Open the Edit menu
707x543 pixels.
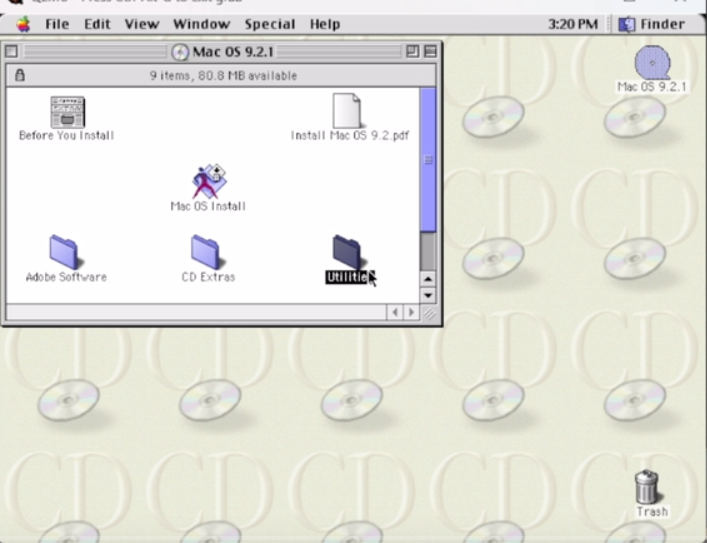(97, 24)
